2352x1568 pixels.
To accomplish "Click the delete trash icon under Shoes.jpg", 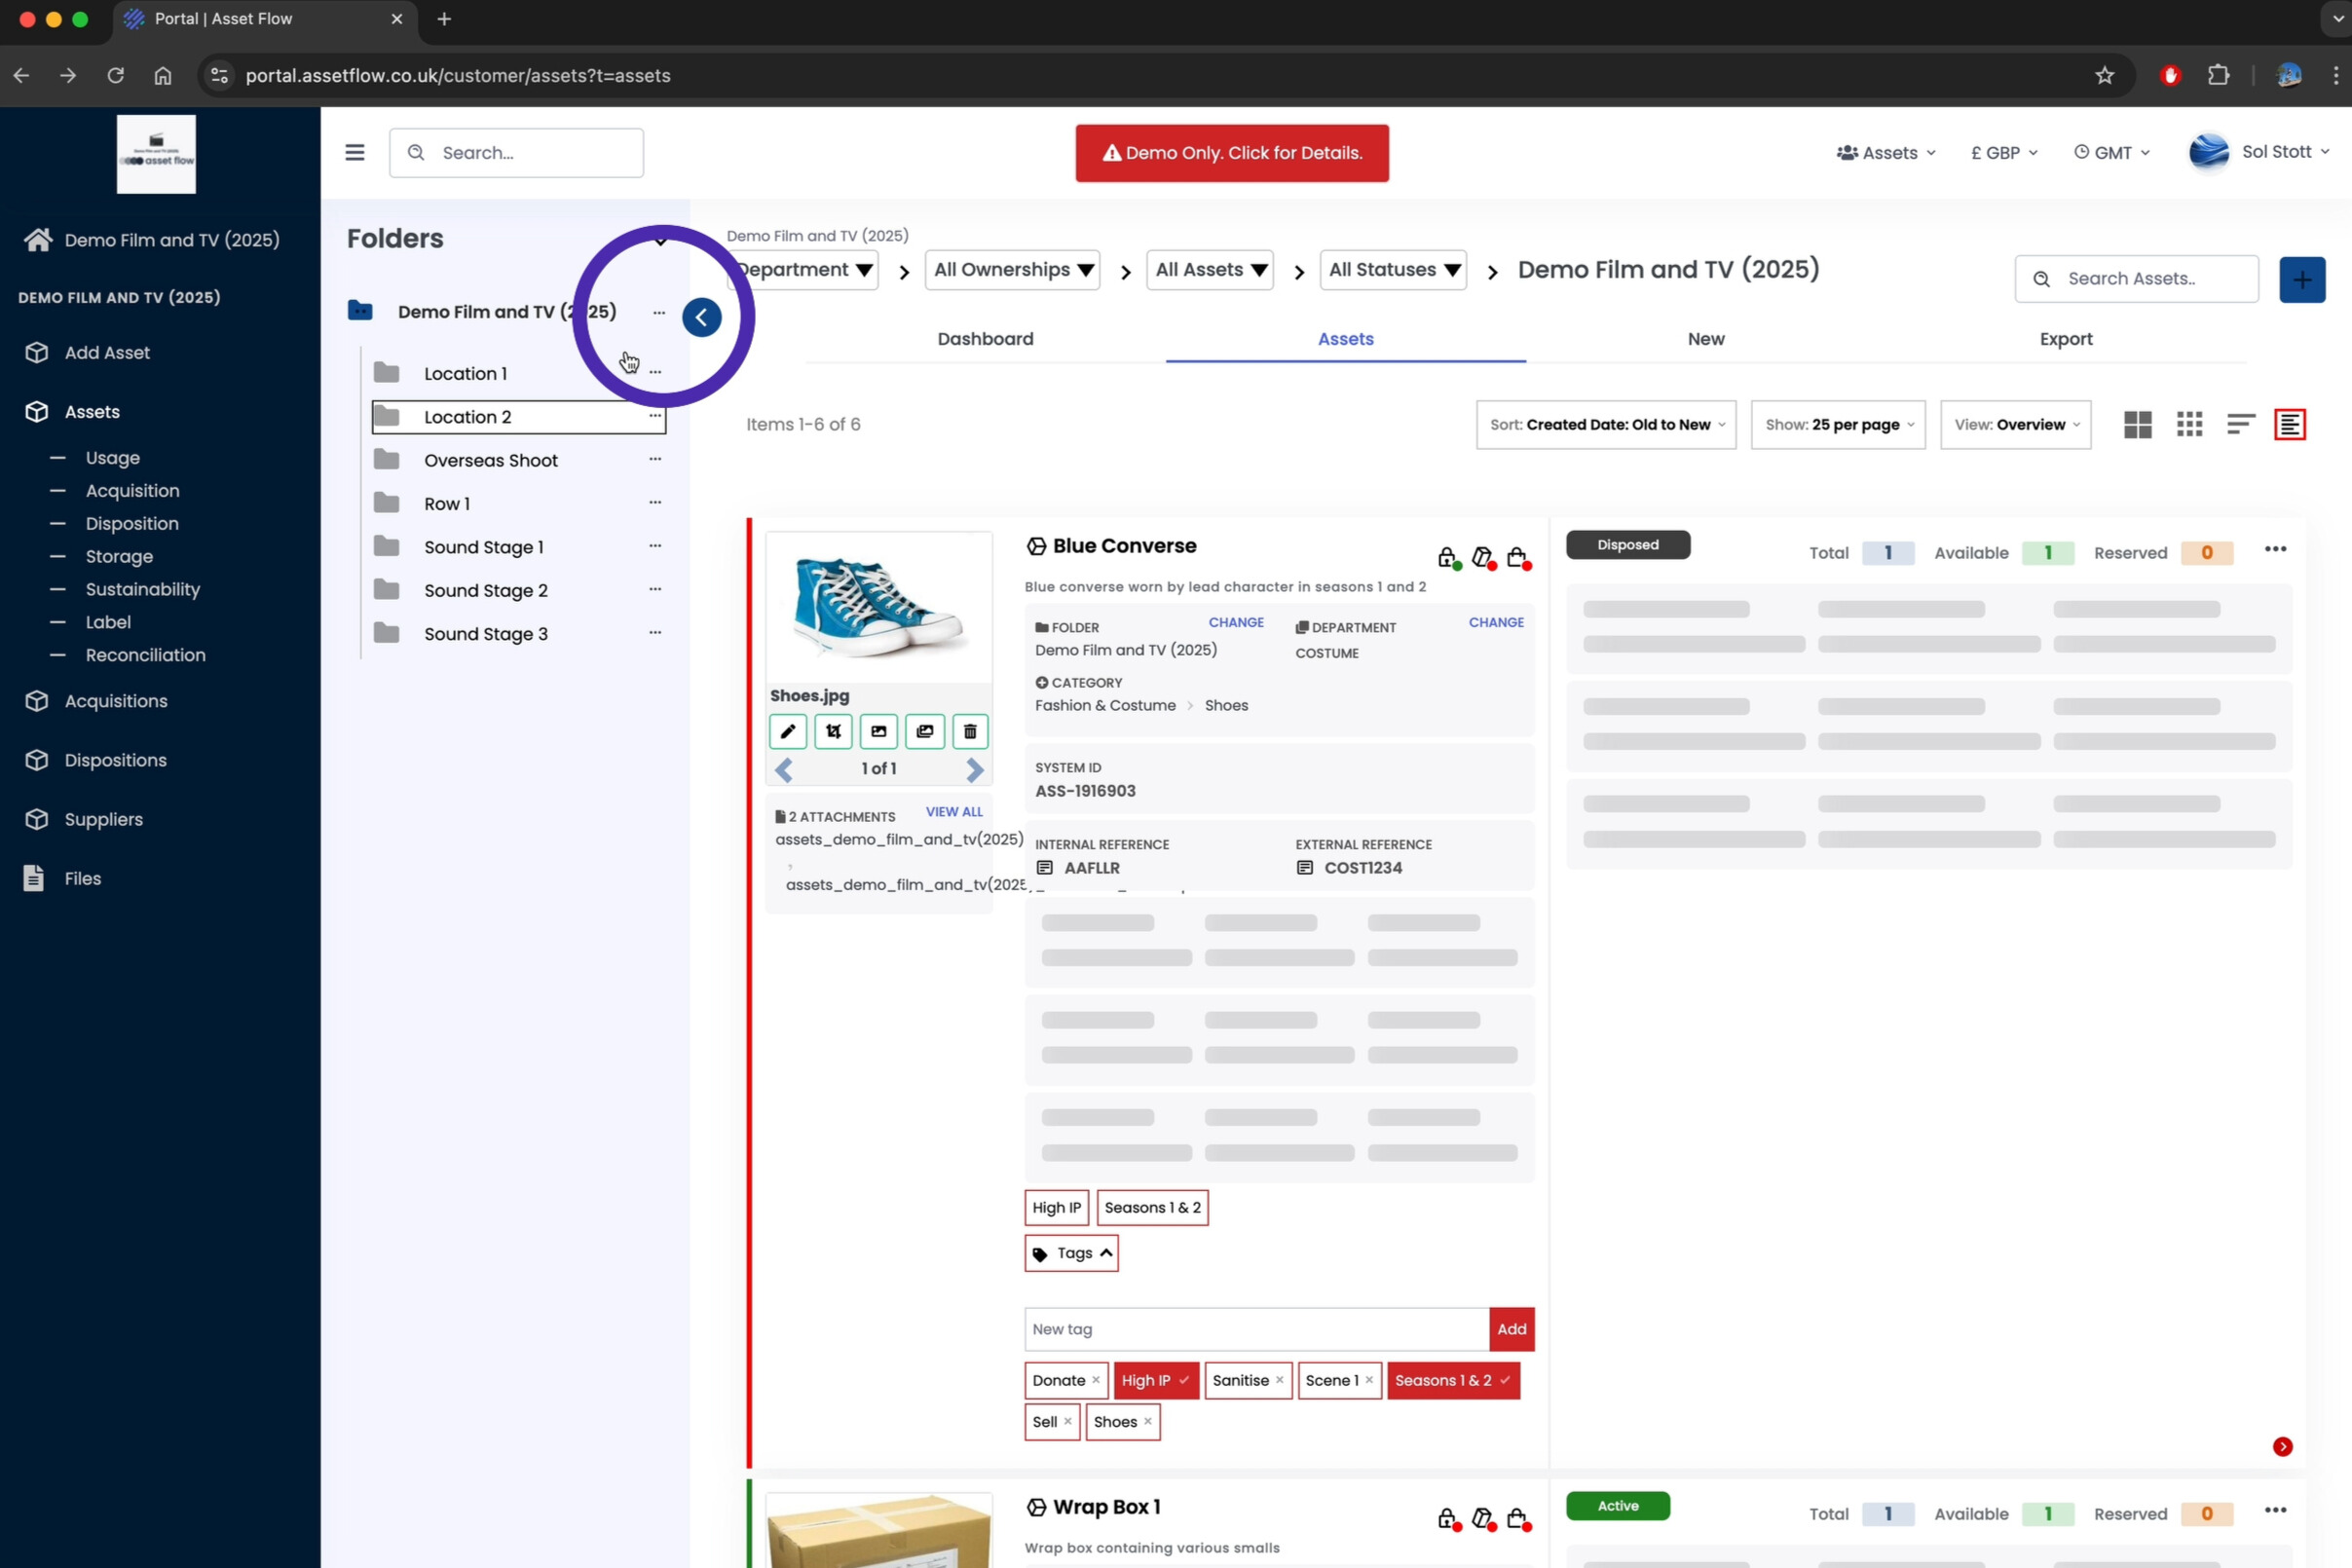I will tap(969, 731).
